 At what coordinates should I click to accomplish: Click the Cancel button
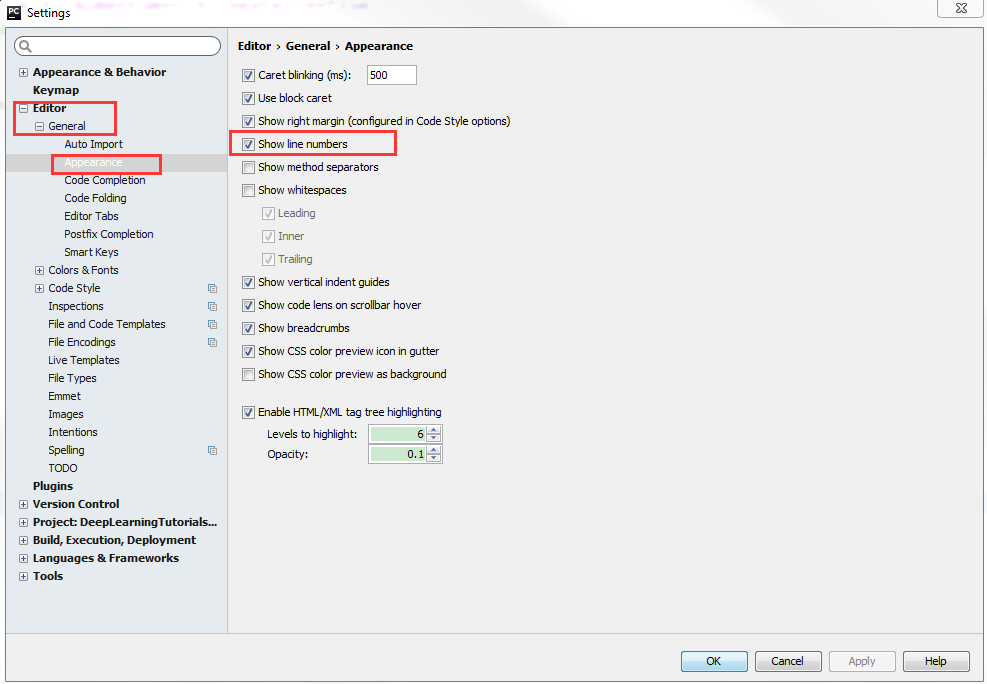click(x=787, y=661)
